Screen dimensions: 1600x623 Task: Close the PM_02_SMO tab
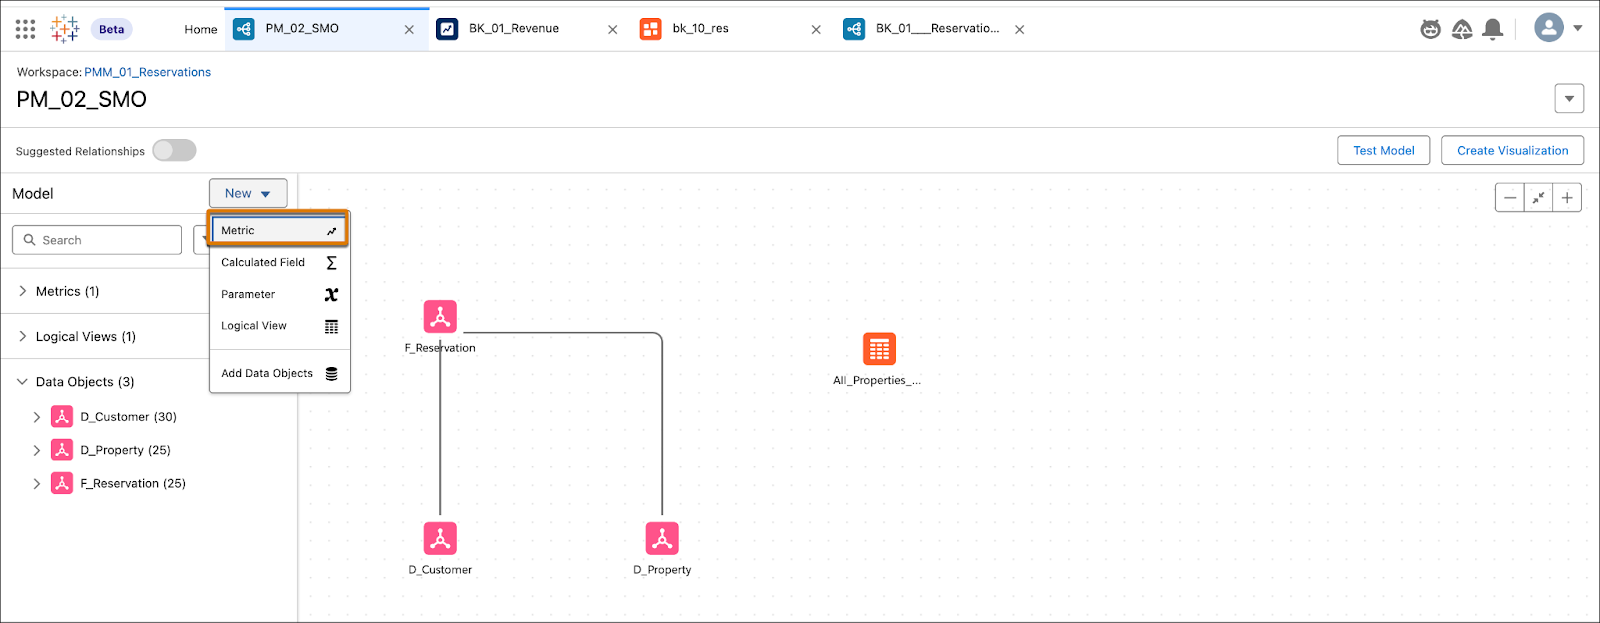click(x=409, y=30)
